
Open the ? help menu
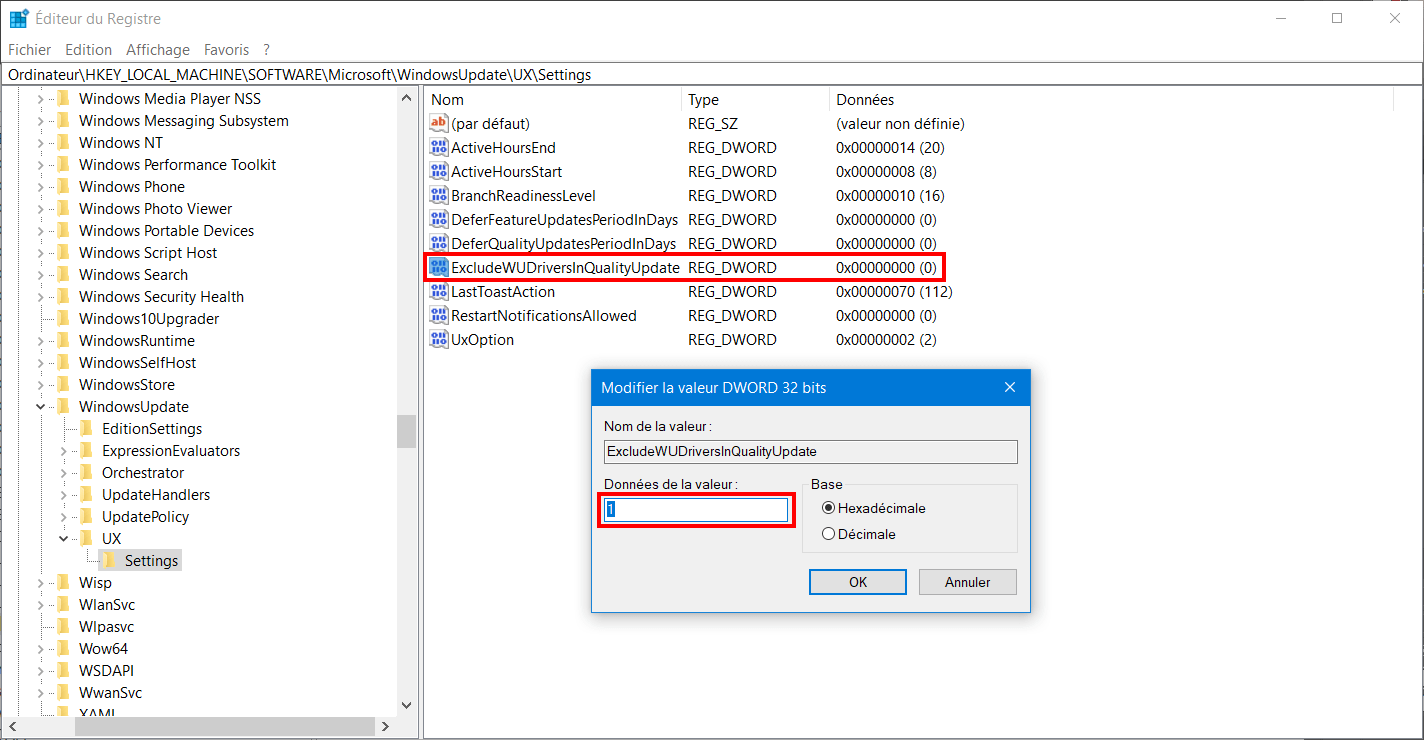coord(267,49)
